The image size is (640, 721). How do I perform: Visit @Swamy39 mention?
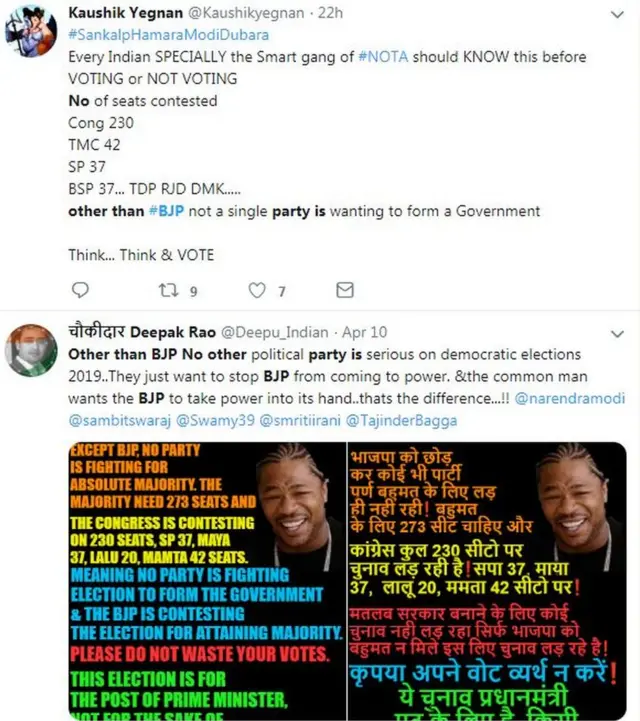(215, 420)
